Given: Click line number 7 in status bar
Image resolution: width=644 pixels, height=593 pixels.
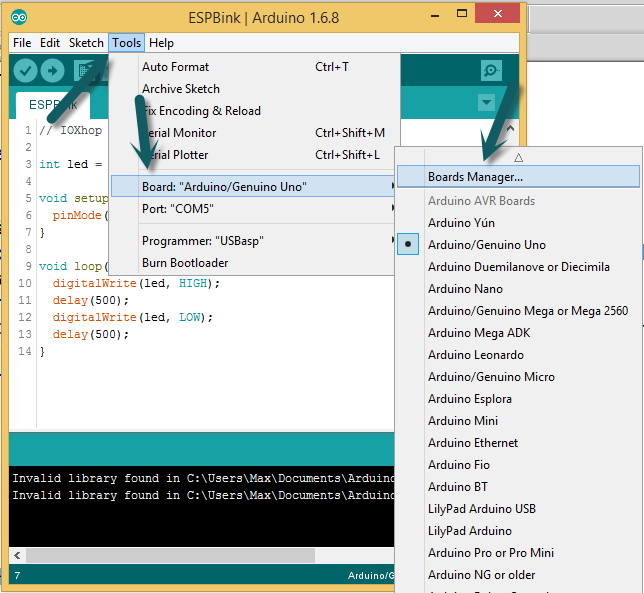Looking at the screenshot, I should click(x=17, y=575).
